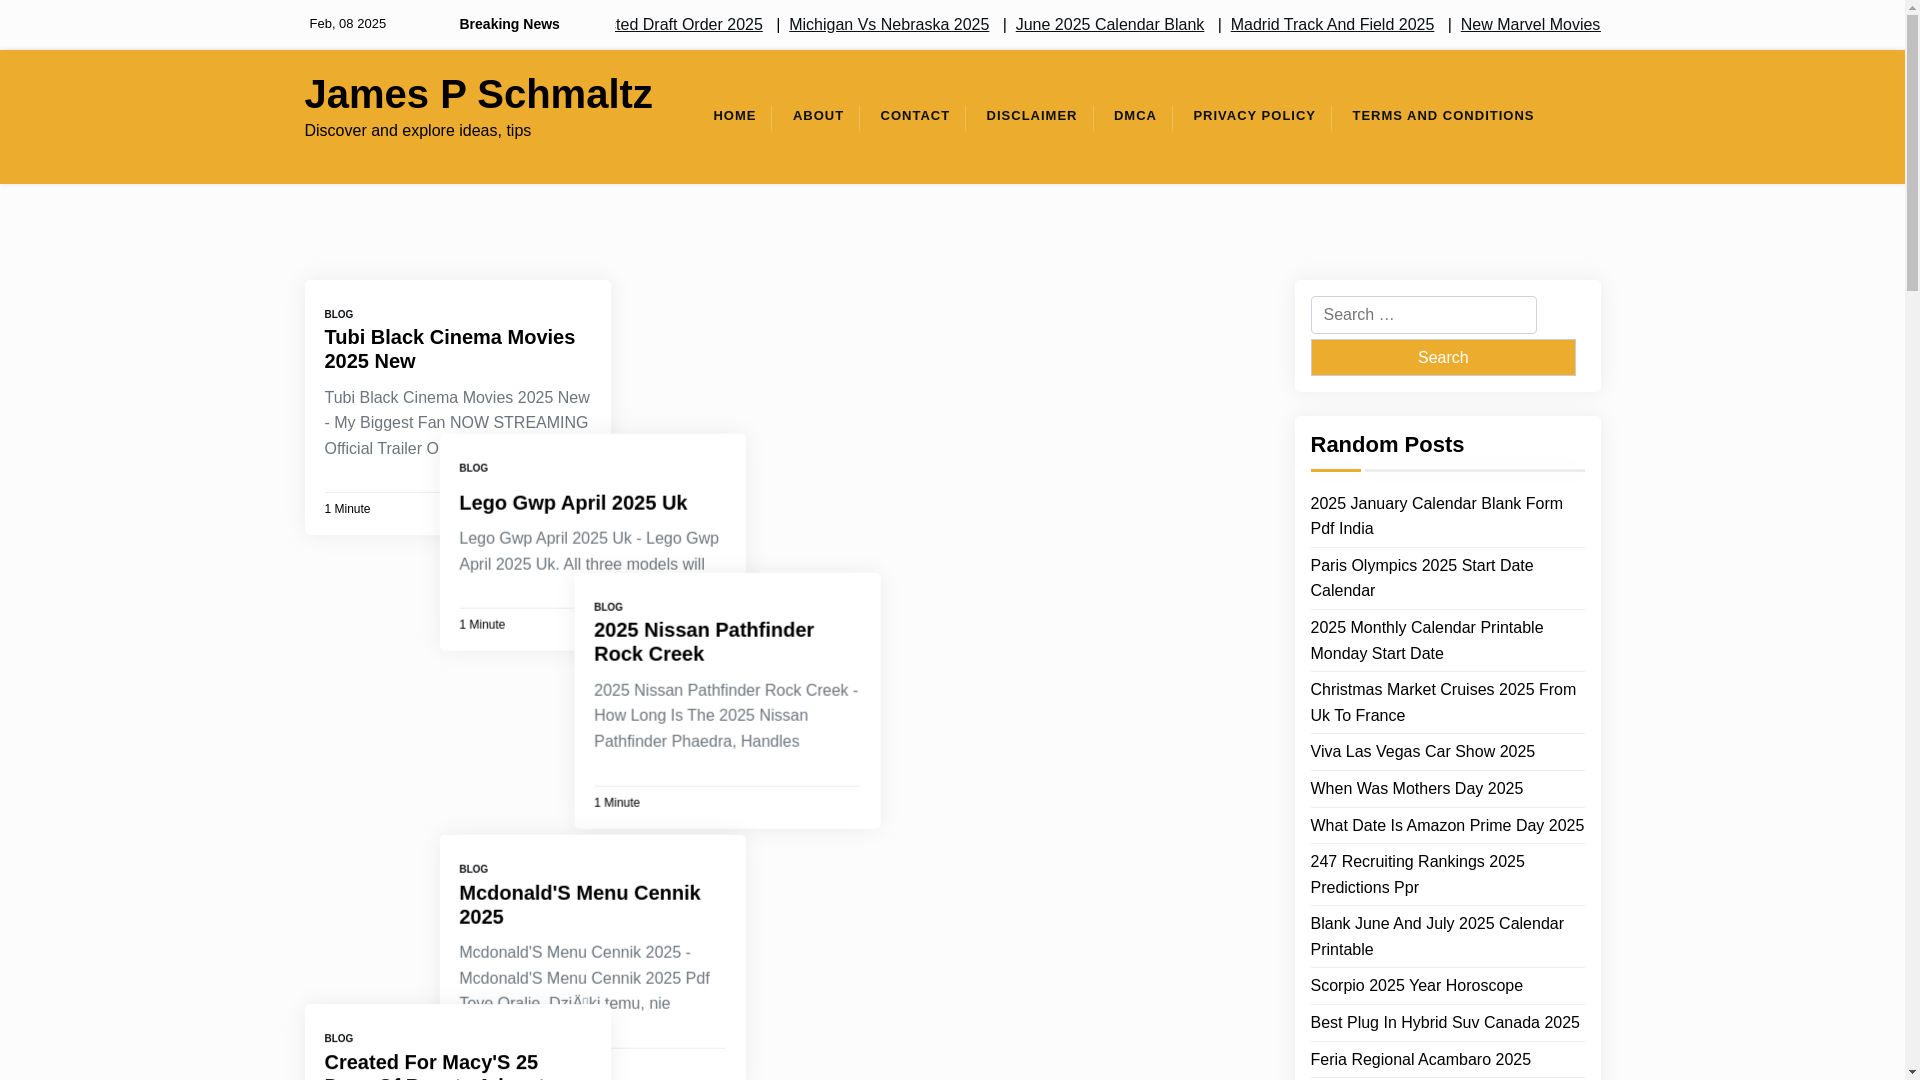This screenshot has width=1920, height=1080.
Task: Open When Was Mothers Day 2025
Action: point(1416,789)
